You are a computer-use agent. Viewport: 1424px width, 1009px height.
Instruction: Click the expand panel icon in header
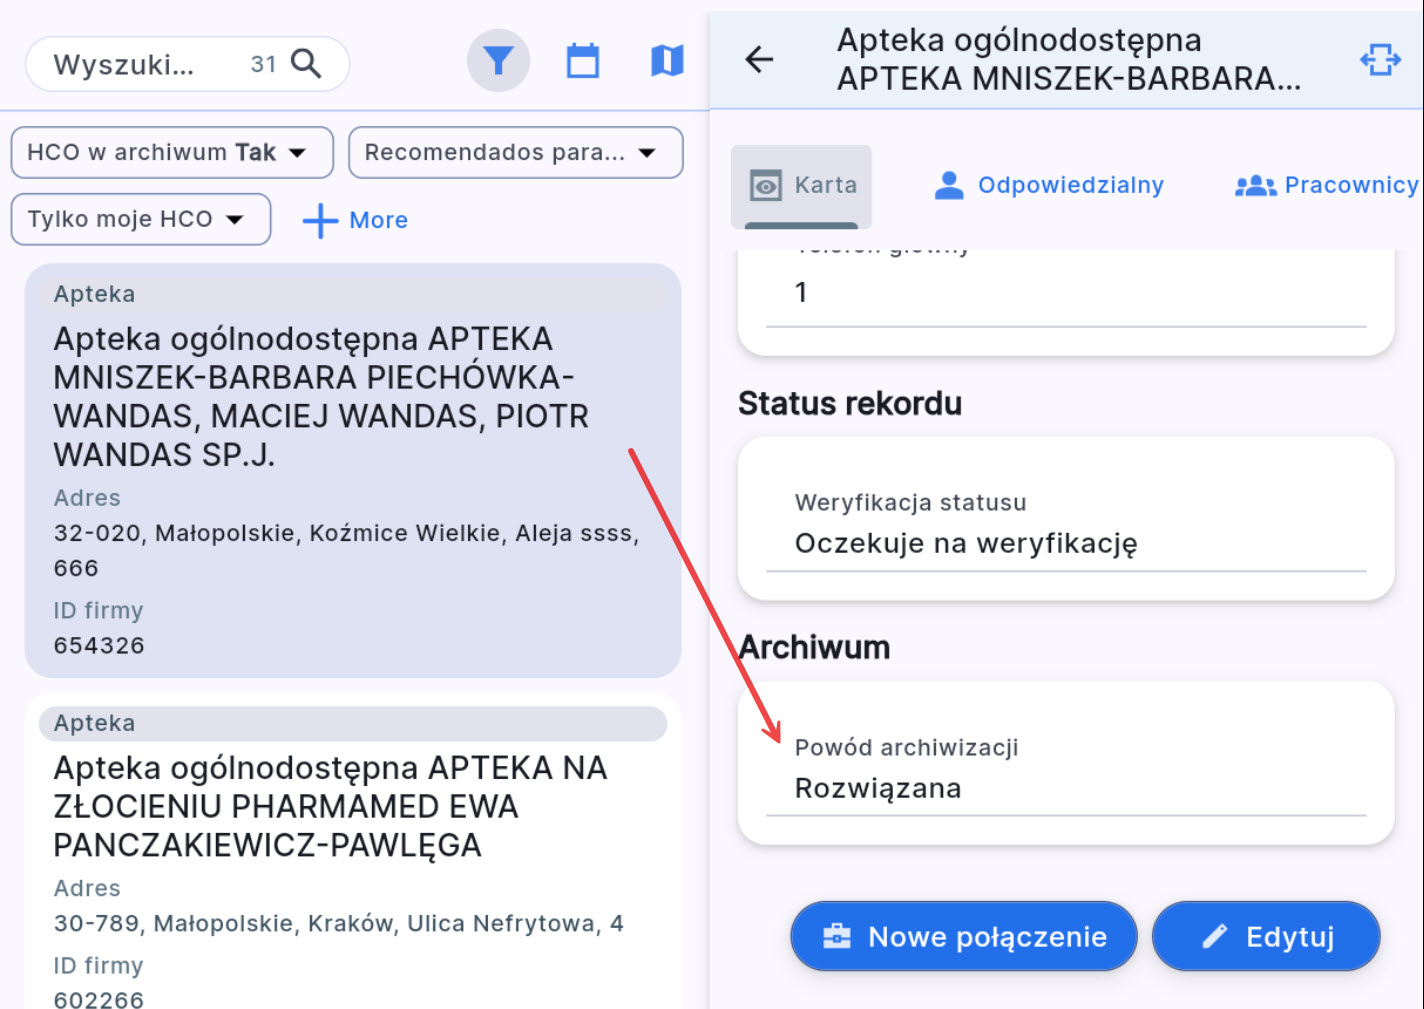(x=1380, y=60)
